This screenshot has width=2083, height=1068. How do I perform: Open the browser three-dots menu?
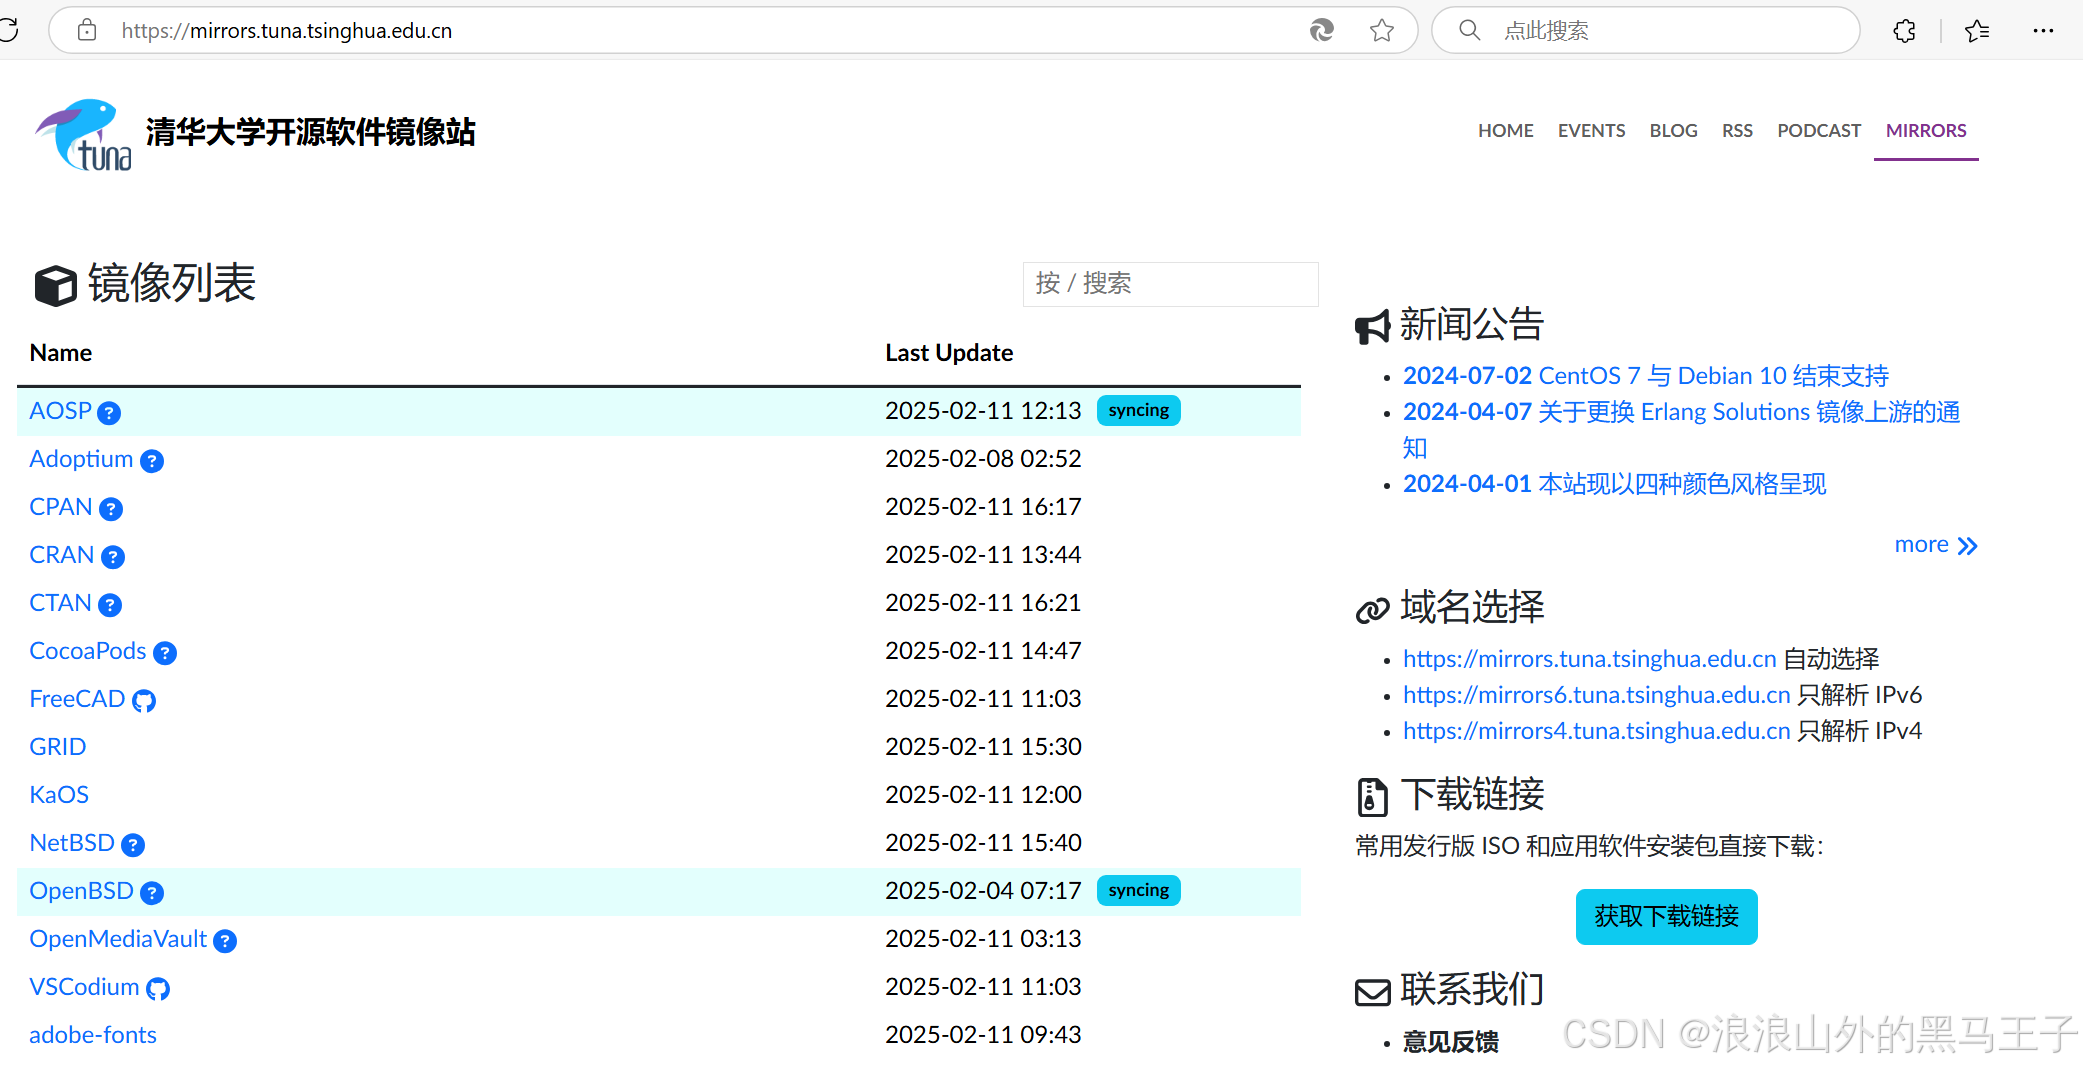(2043, 31)
